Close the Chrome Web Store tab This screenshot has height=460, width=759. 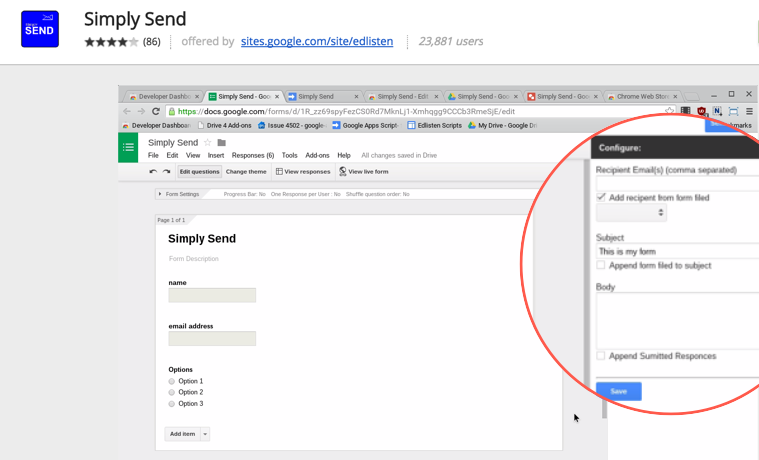[x=675, y=96]
